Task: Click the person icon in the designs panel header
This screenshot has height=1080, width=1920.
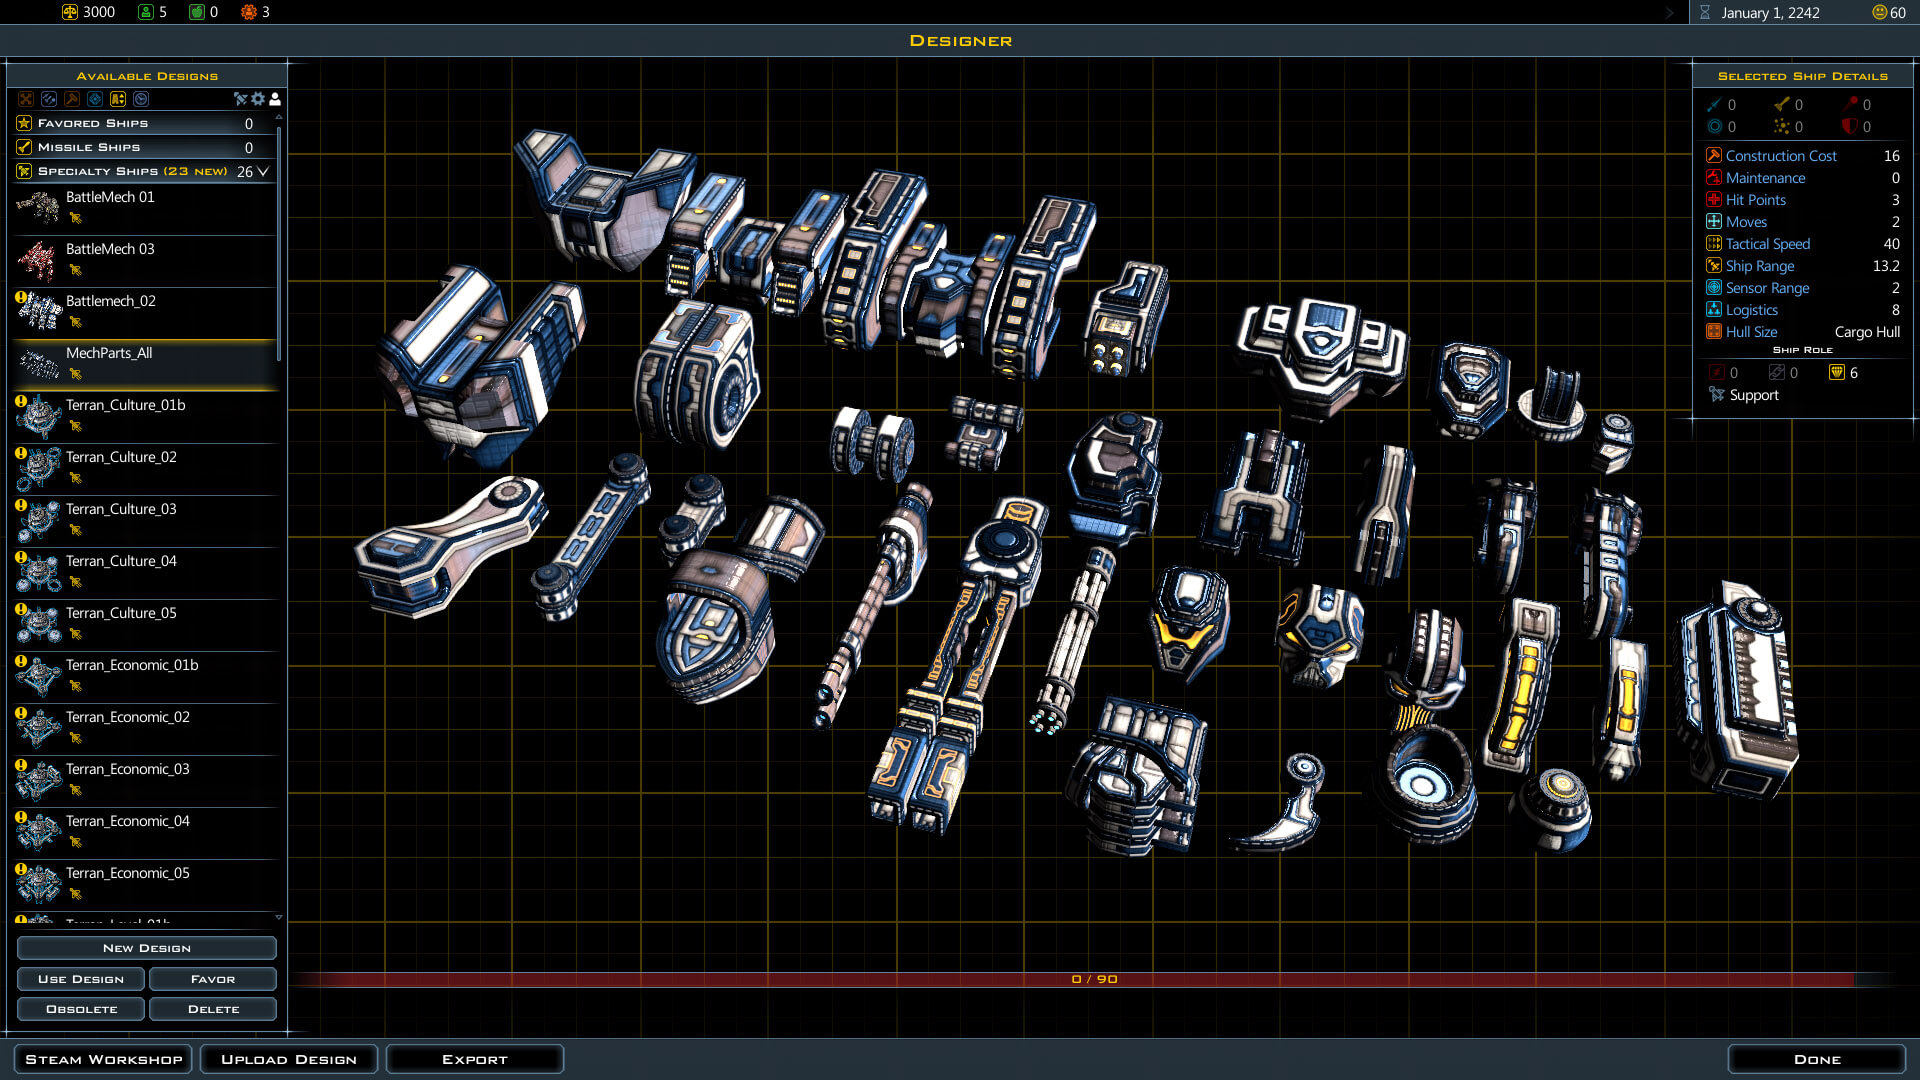Action: pos(274,99)
